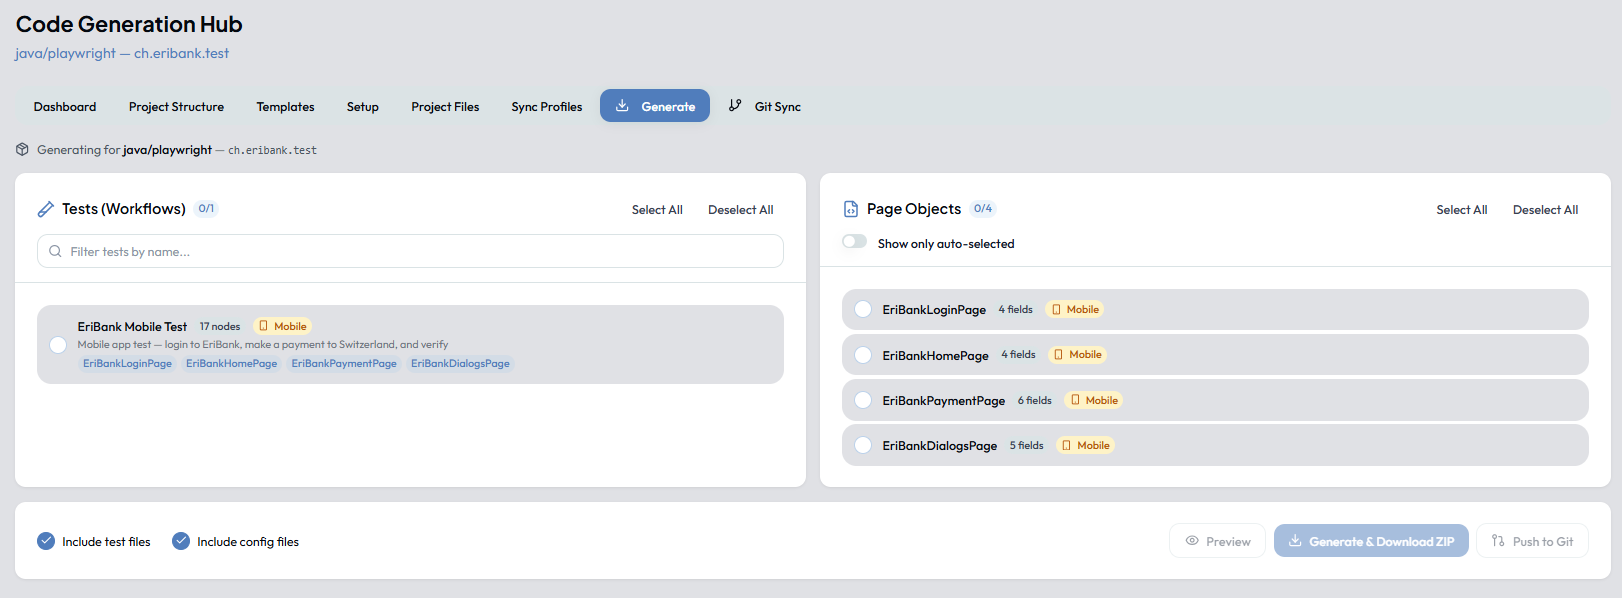Click the 6 fields label on the EriBankPaymentPage row
The width and height of the screenshot is (1622, 598).
click(1035, 400)
